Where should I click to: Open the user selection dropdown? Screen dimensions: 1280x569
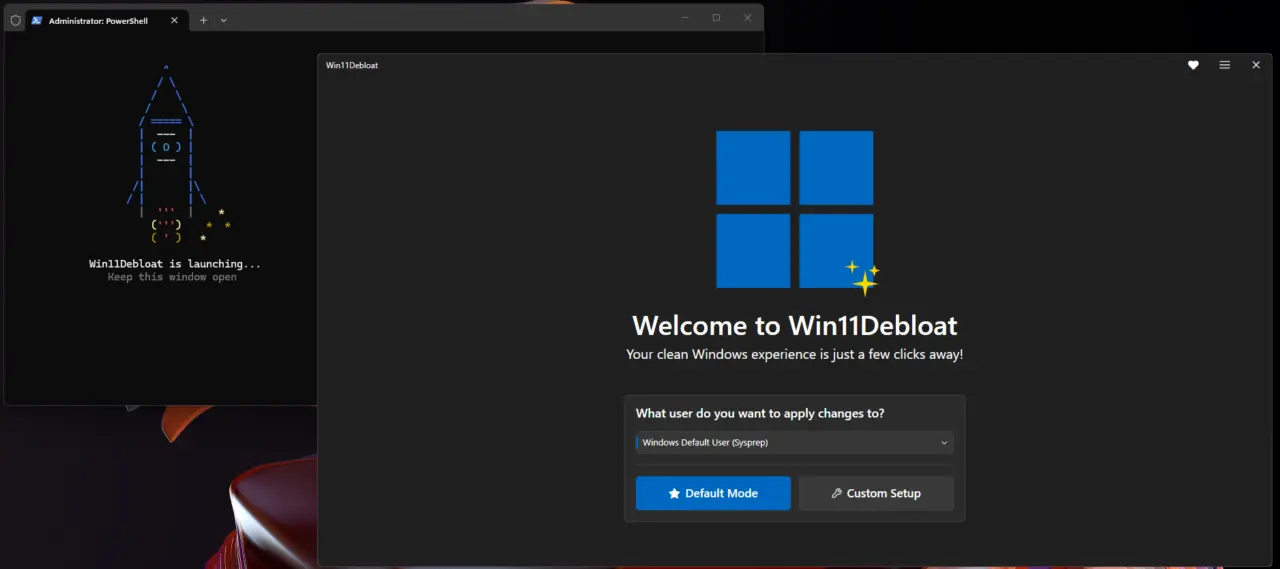click(795, 442)
